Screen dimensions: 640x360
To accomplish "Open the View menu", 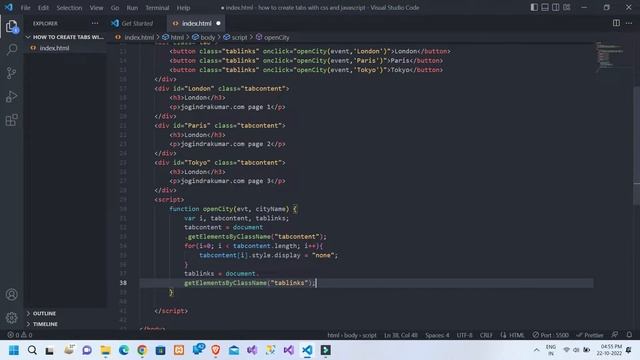I will 96,8.
